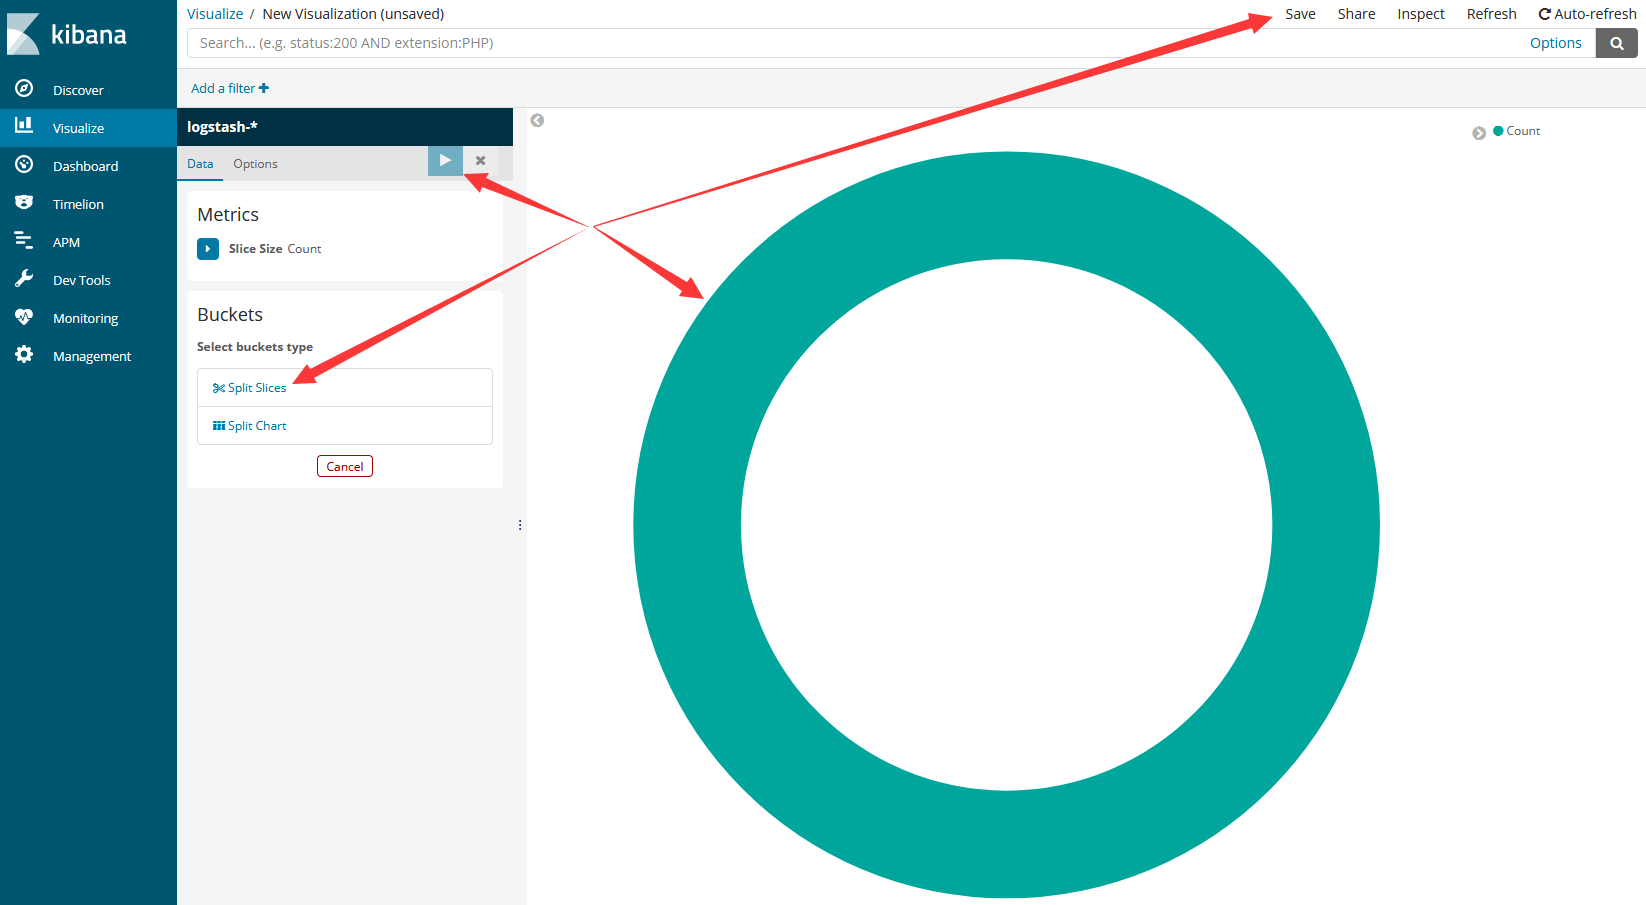The height and width of the screenshot is (905, 1646).
Task: Go to Visualize breadcrumb link
Action: pos(215,14)
